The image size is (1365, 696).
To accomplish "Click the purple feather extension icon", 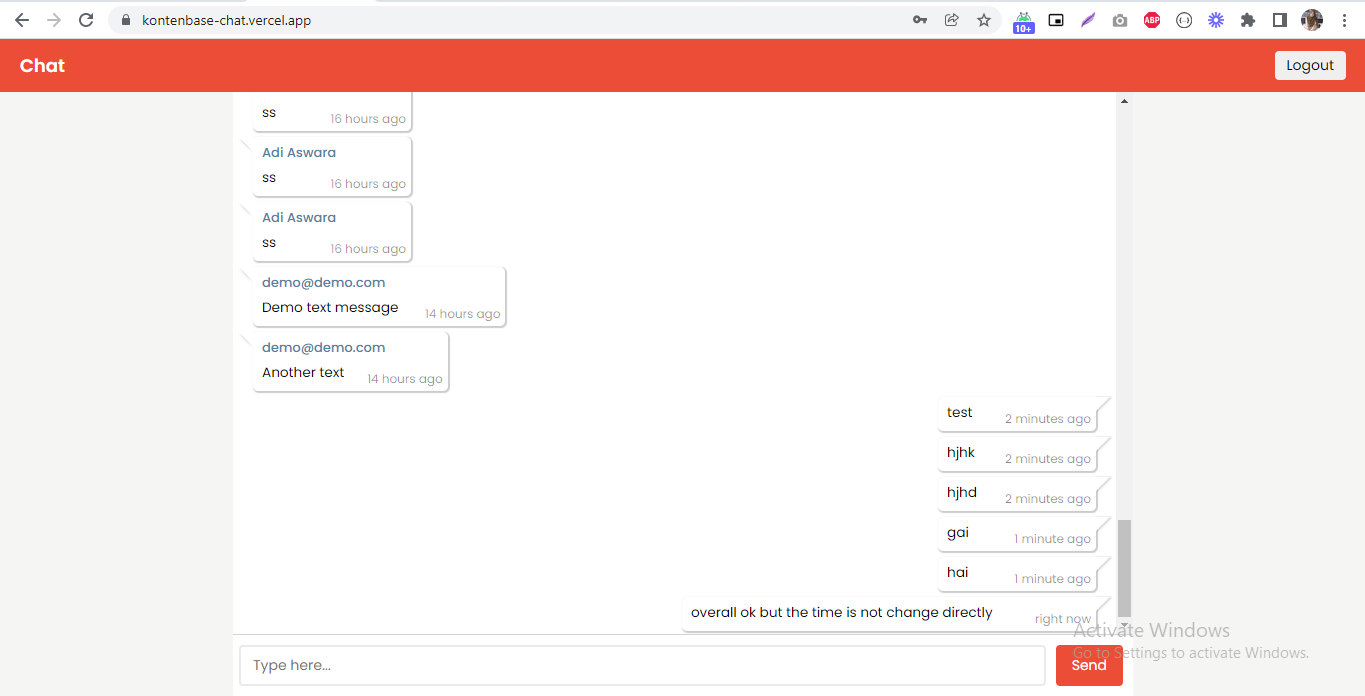I will click(1088, 19).
